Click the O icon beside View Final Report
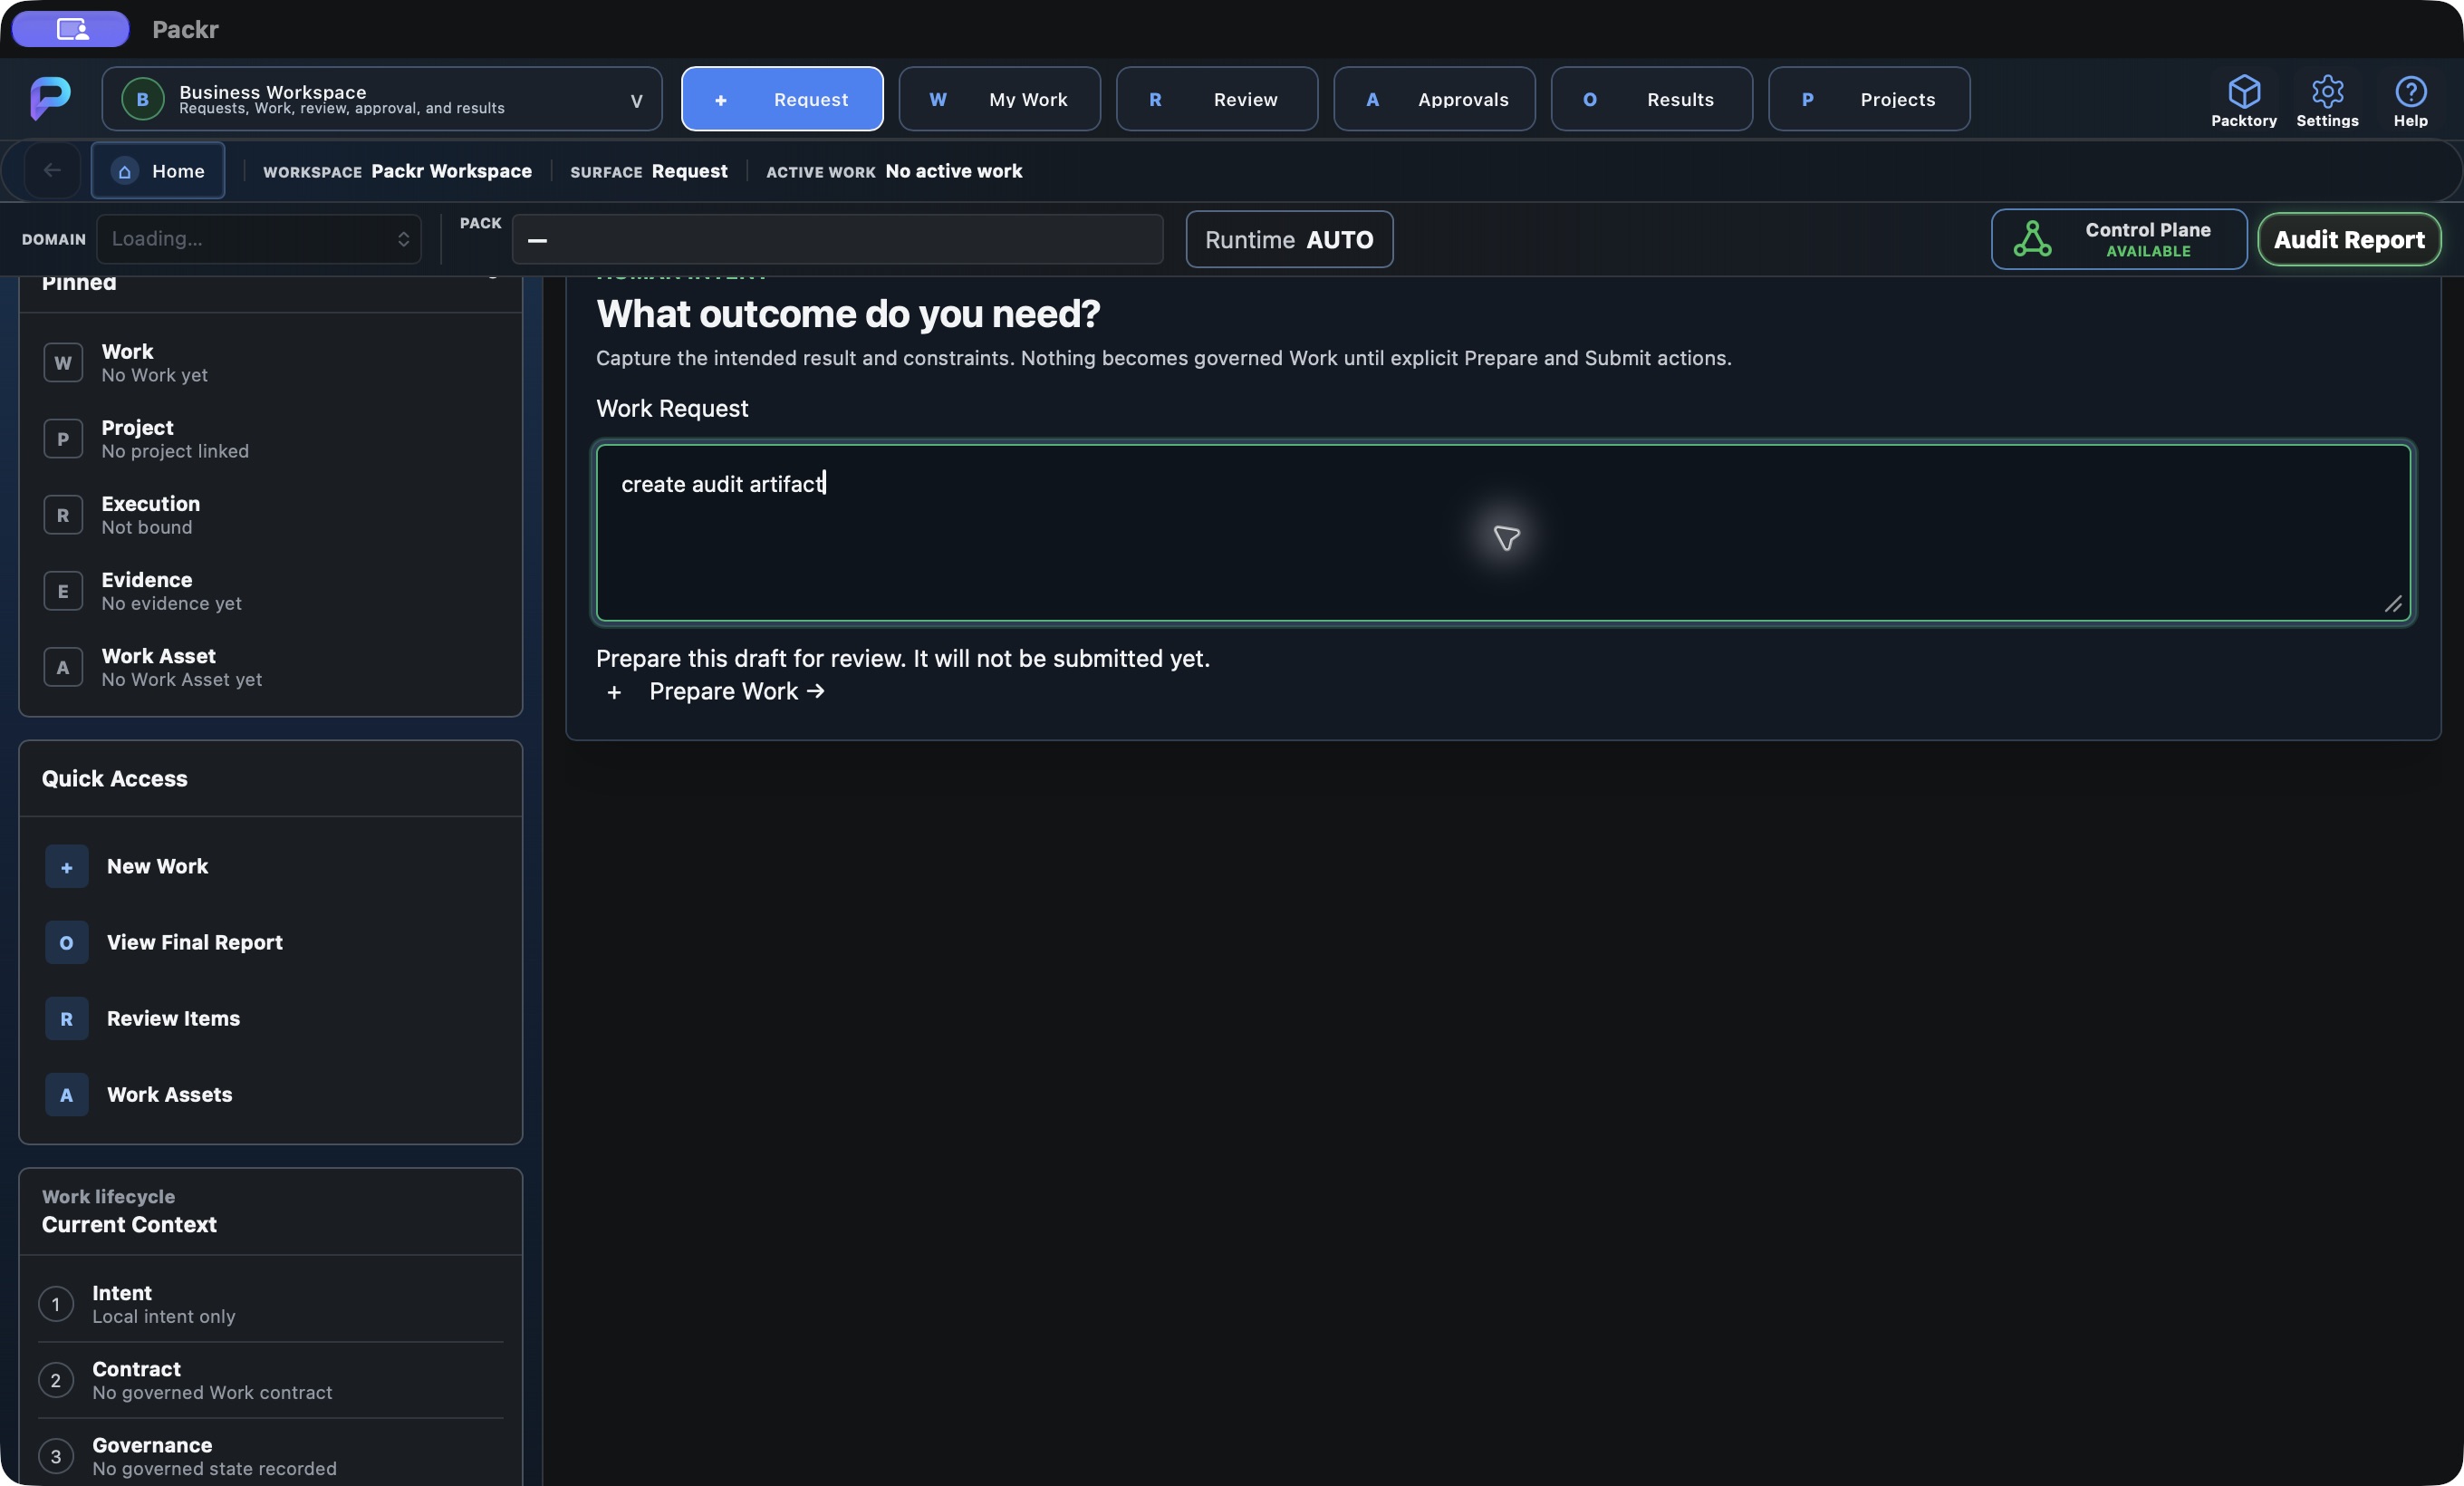The height and width of the screenshot is (1486, 2464). click(x=67, y=942)
